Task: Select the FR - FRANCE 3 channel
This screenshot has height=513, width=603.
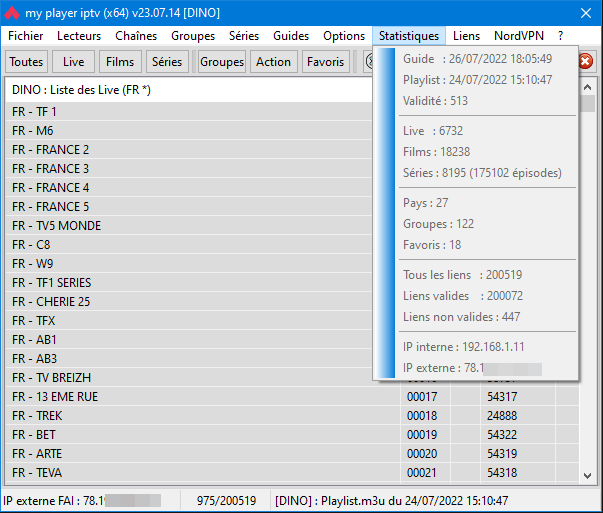Action: tap(188, 168)
